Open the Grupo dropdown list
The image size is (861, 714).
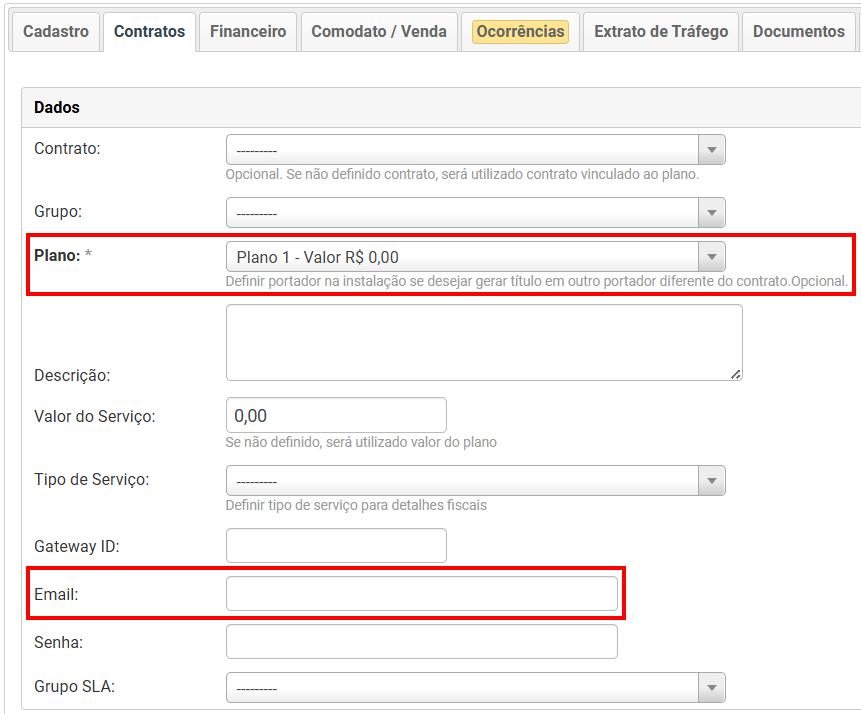tap(475, 213)
